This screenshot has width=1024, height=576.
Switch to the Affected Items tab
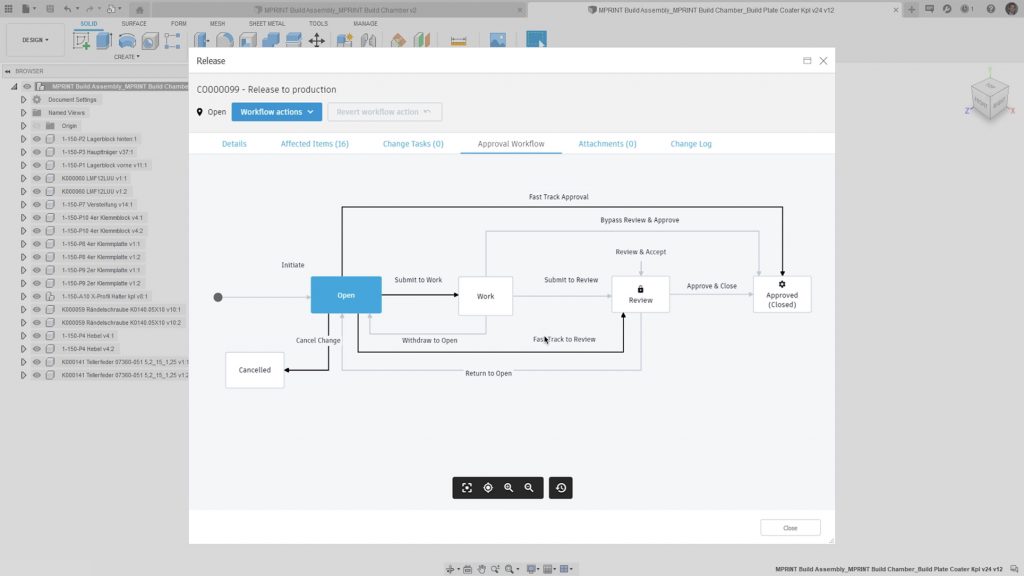(314, 144)
